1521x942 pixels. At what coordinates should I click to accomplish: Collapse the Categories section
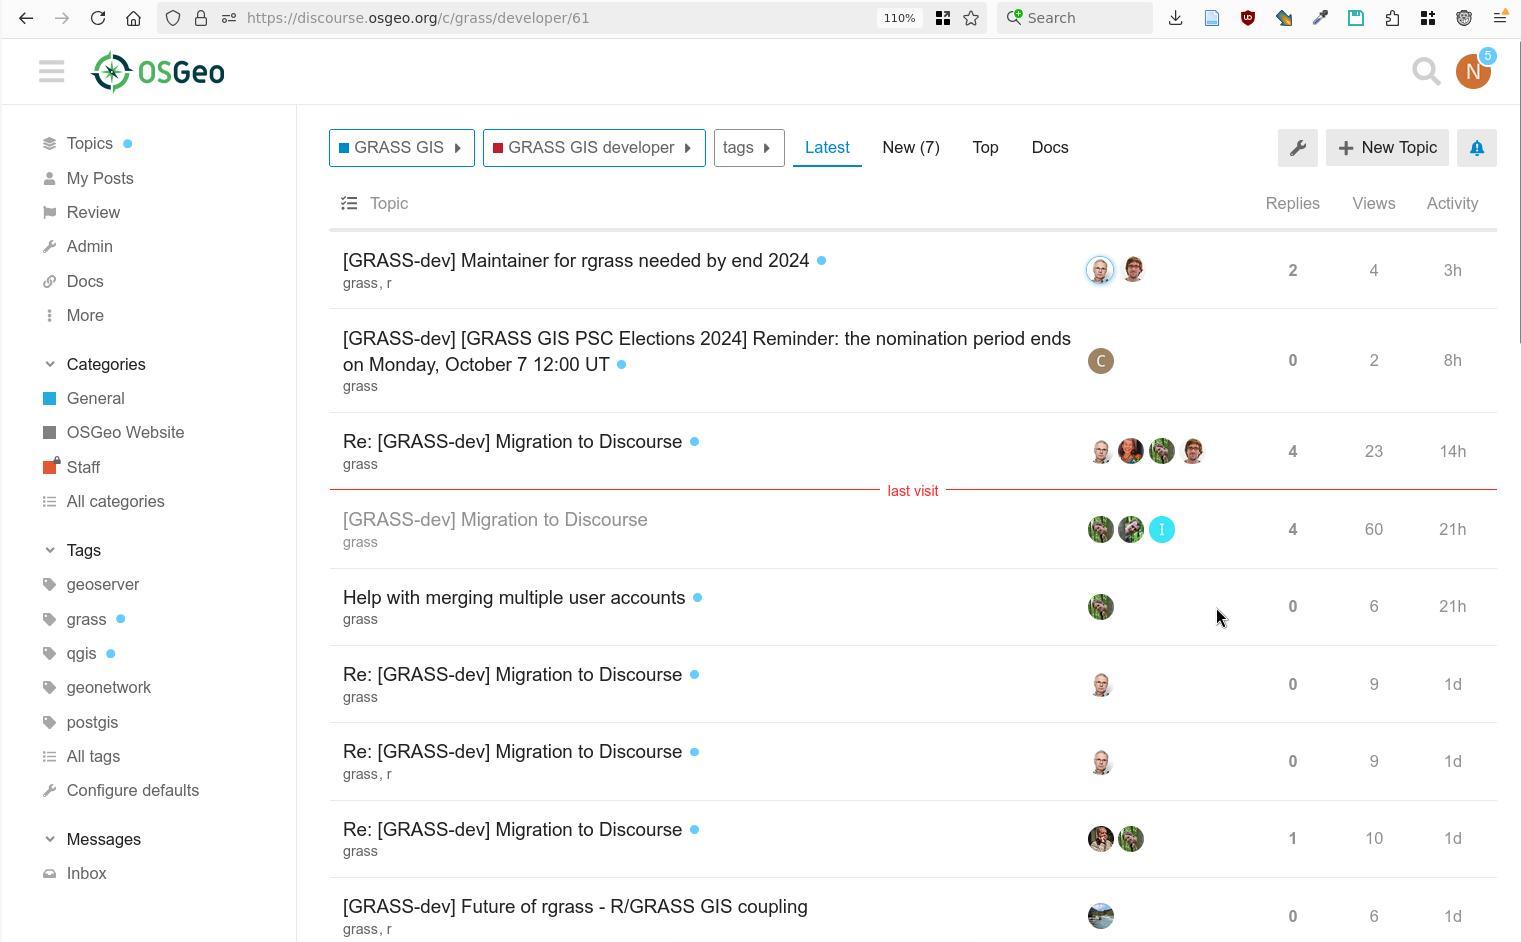coord(95,364)
